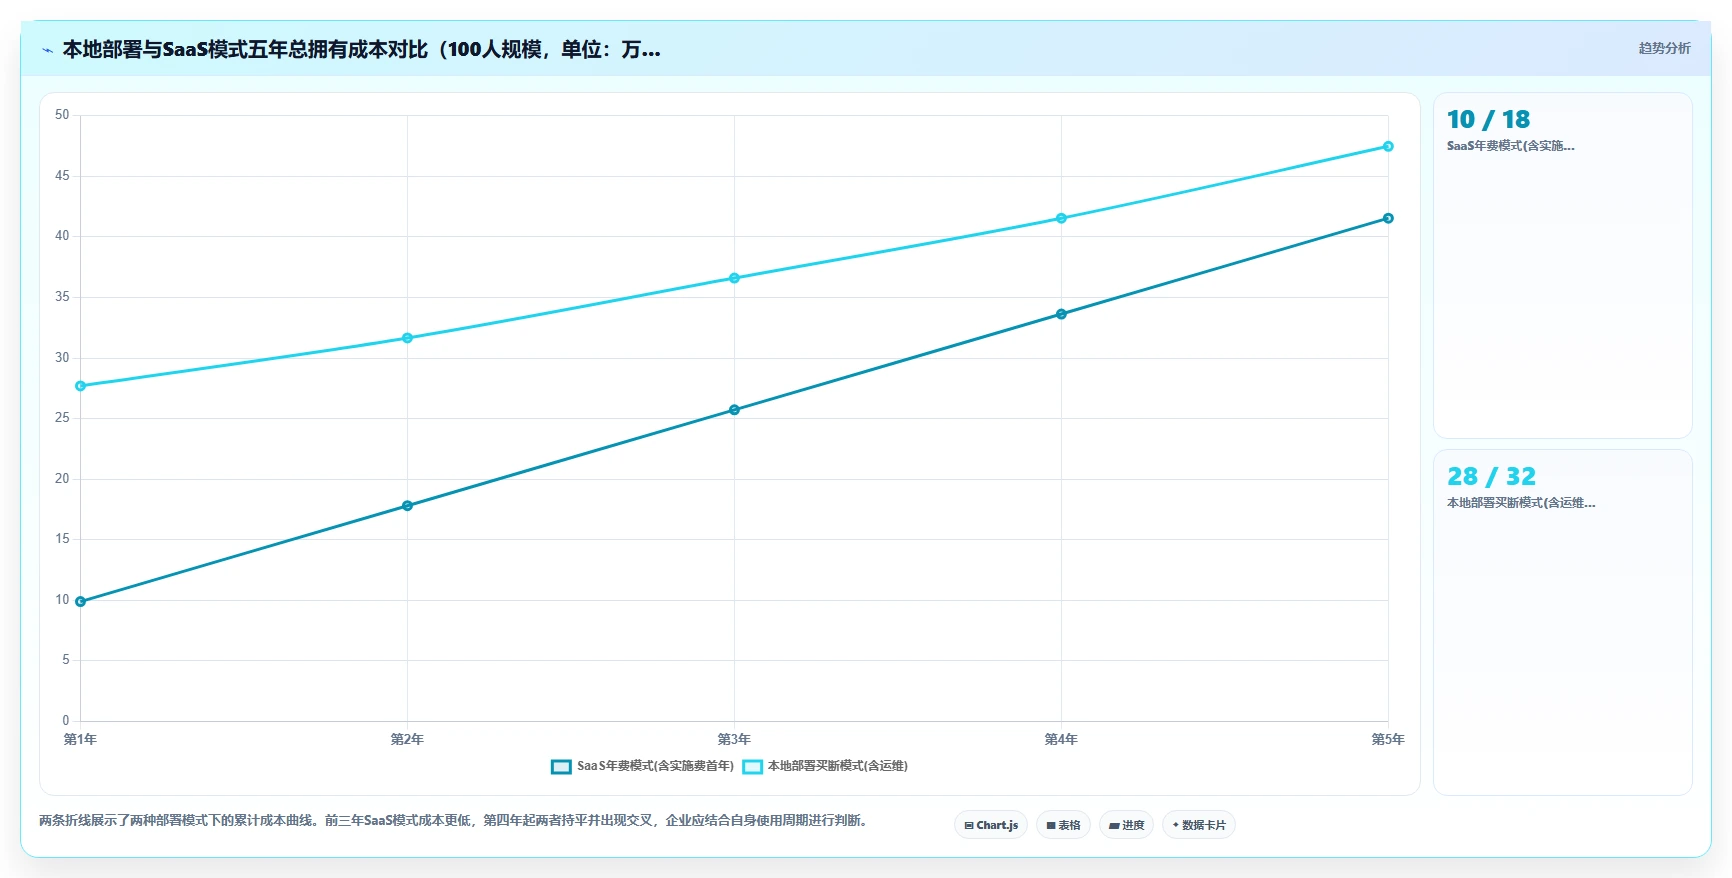Select the SaaS data point at 第3年
This screenshot has height=878, width=1732.
(734, 410)
